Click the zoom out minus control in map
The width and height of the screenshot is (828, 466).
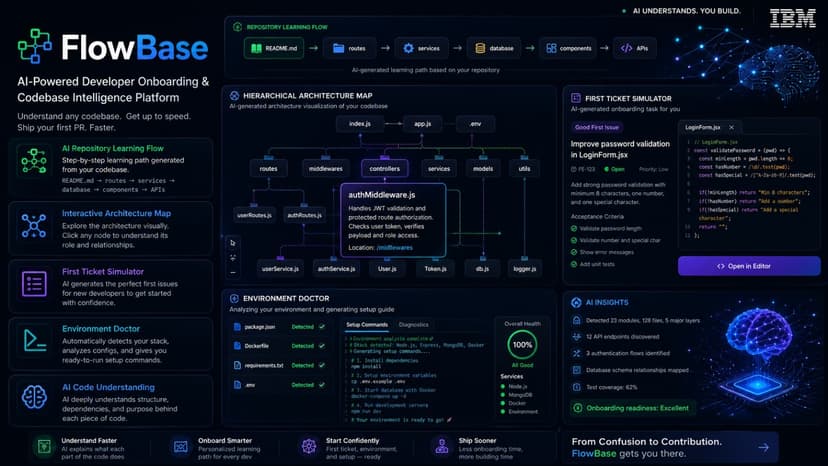pyautogui.click(x=233, y=273)
